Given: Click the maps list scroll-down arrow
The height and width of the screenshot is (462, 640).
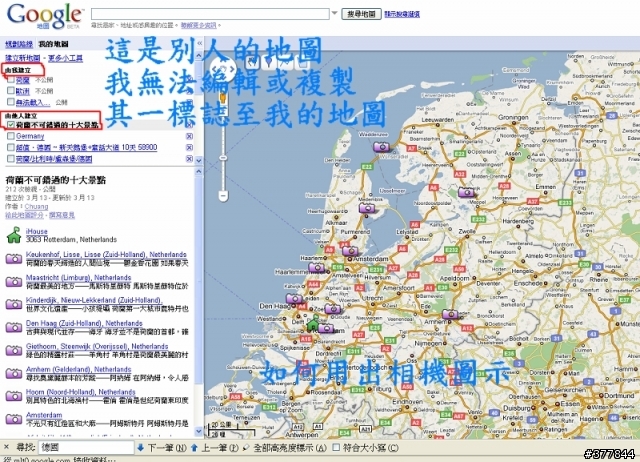Looking at the screenshot, I should point(199,161).
